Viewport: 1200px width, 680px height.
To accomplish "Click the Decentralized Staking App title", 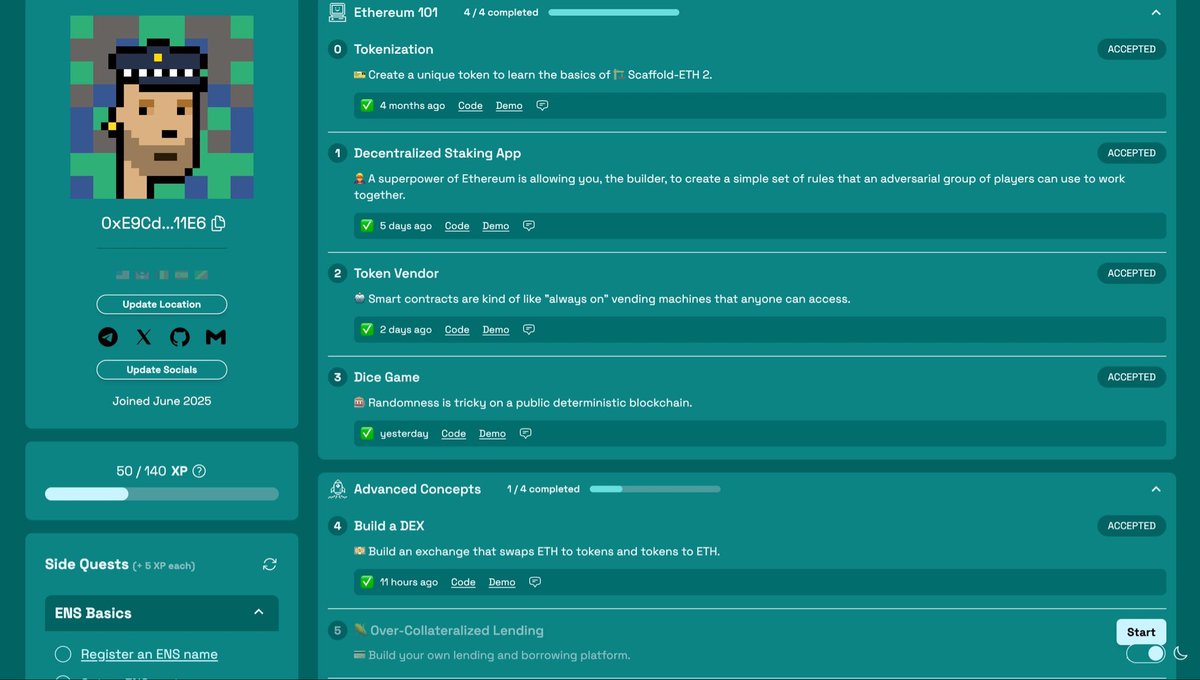I will pyautogui.click(x=437, y=153).
